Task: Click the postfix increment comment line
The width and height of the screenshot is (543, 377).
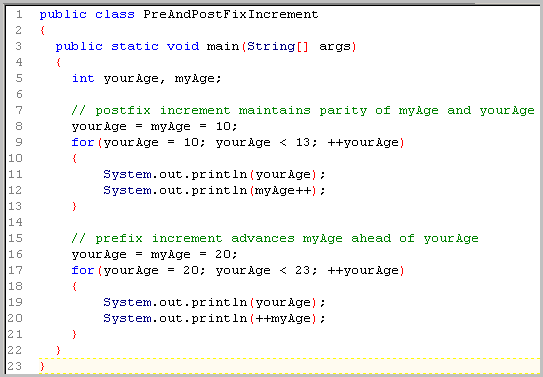Action: point(303,111)
